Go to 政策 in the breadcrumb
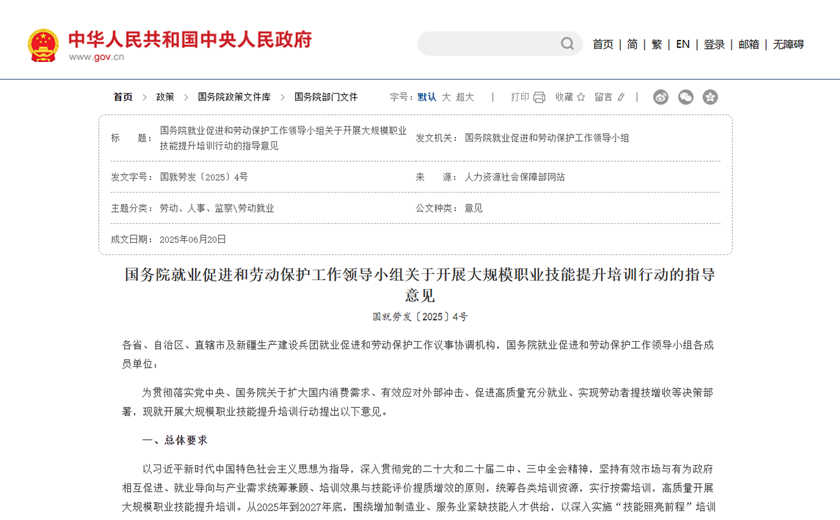This screenshot has width=840, height=520. coord(165,97)
